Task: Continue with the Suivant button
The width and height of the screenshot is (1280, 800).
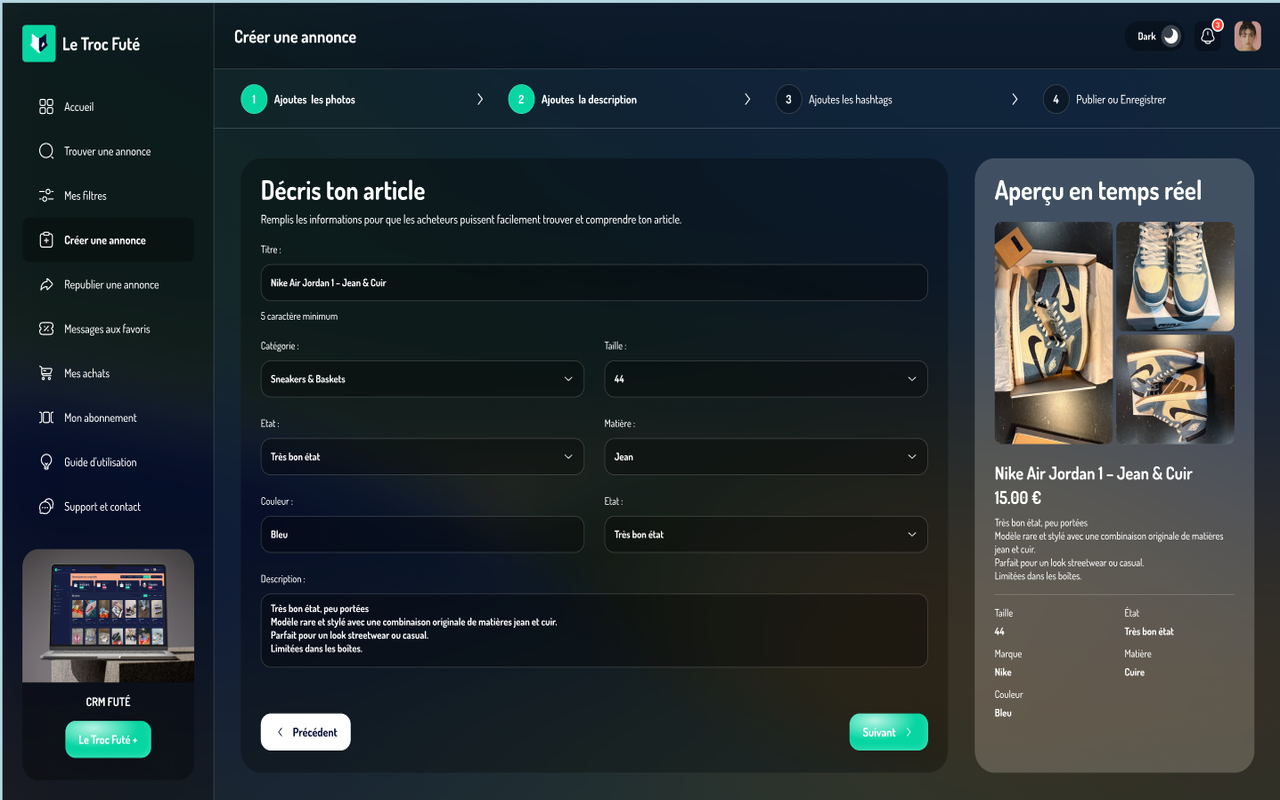Action: point(889,732)
